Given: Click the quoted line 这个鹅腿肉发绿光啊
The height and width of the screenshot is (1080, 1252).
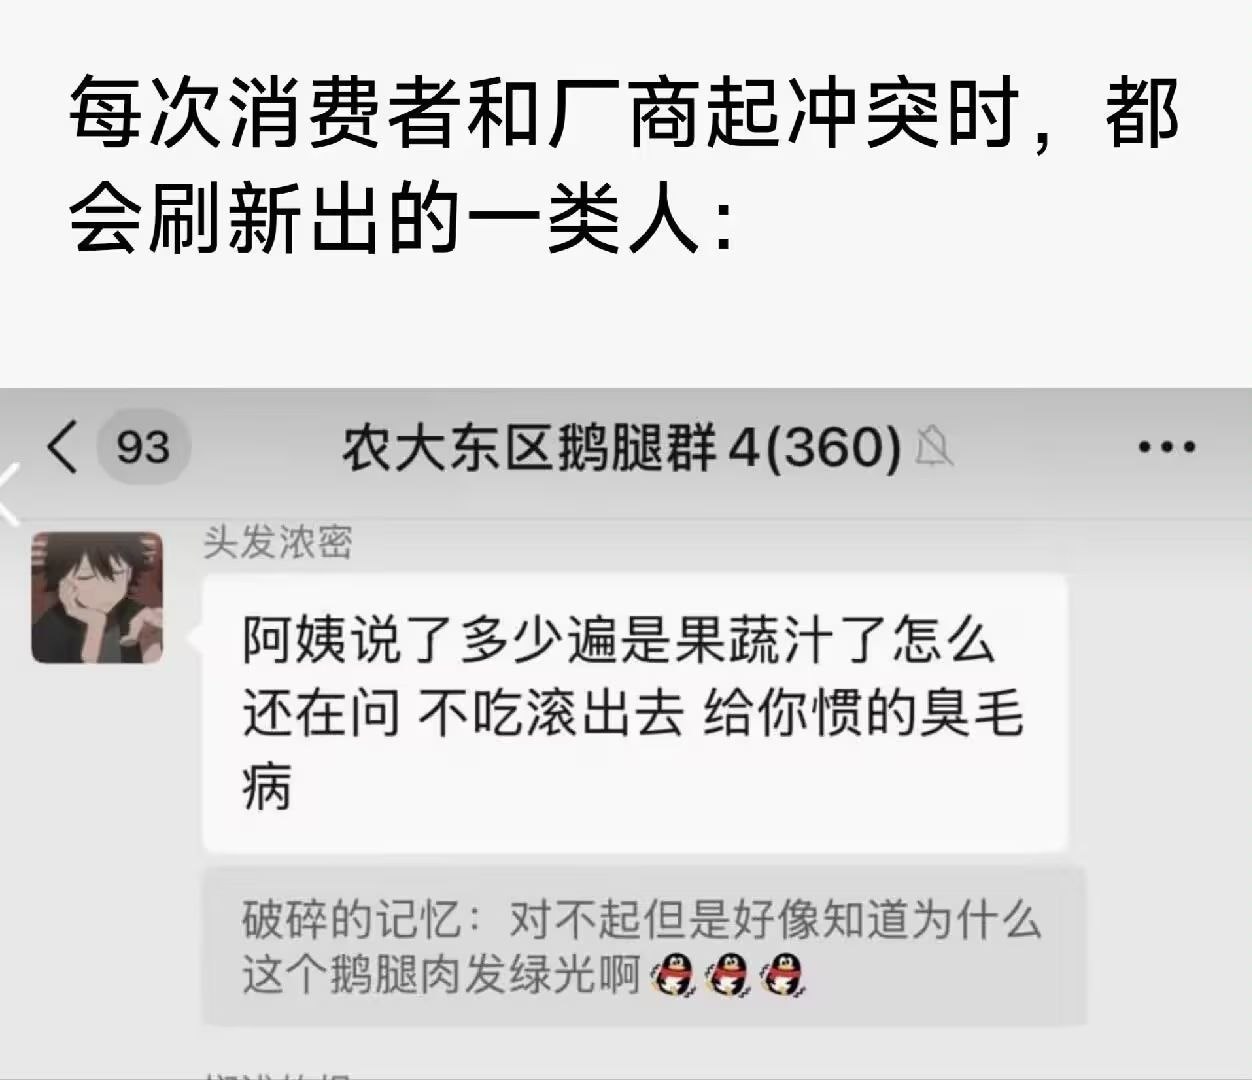Looking at the screenshot, I should (x=441, y=974).
